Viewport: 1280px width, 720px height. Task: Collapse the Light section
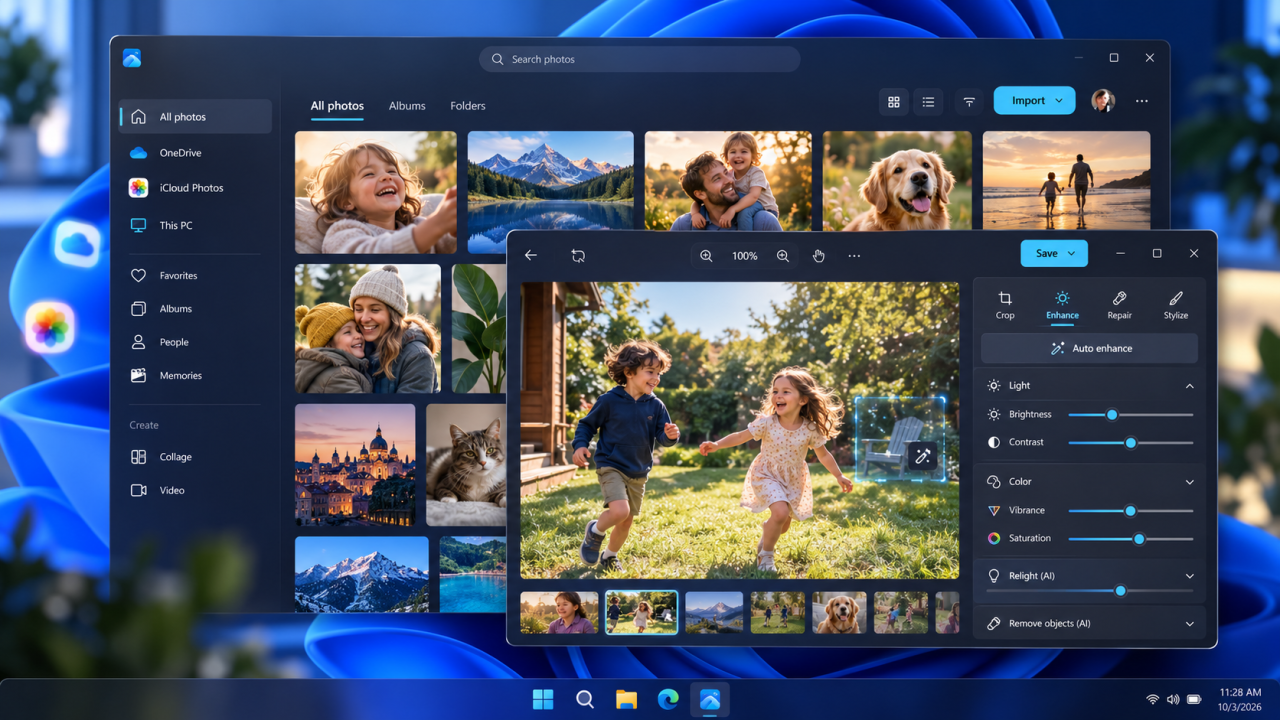point(1189,386)
